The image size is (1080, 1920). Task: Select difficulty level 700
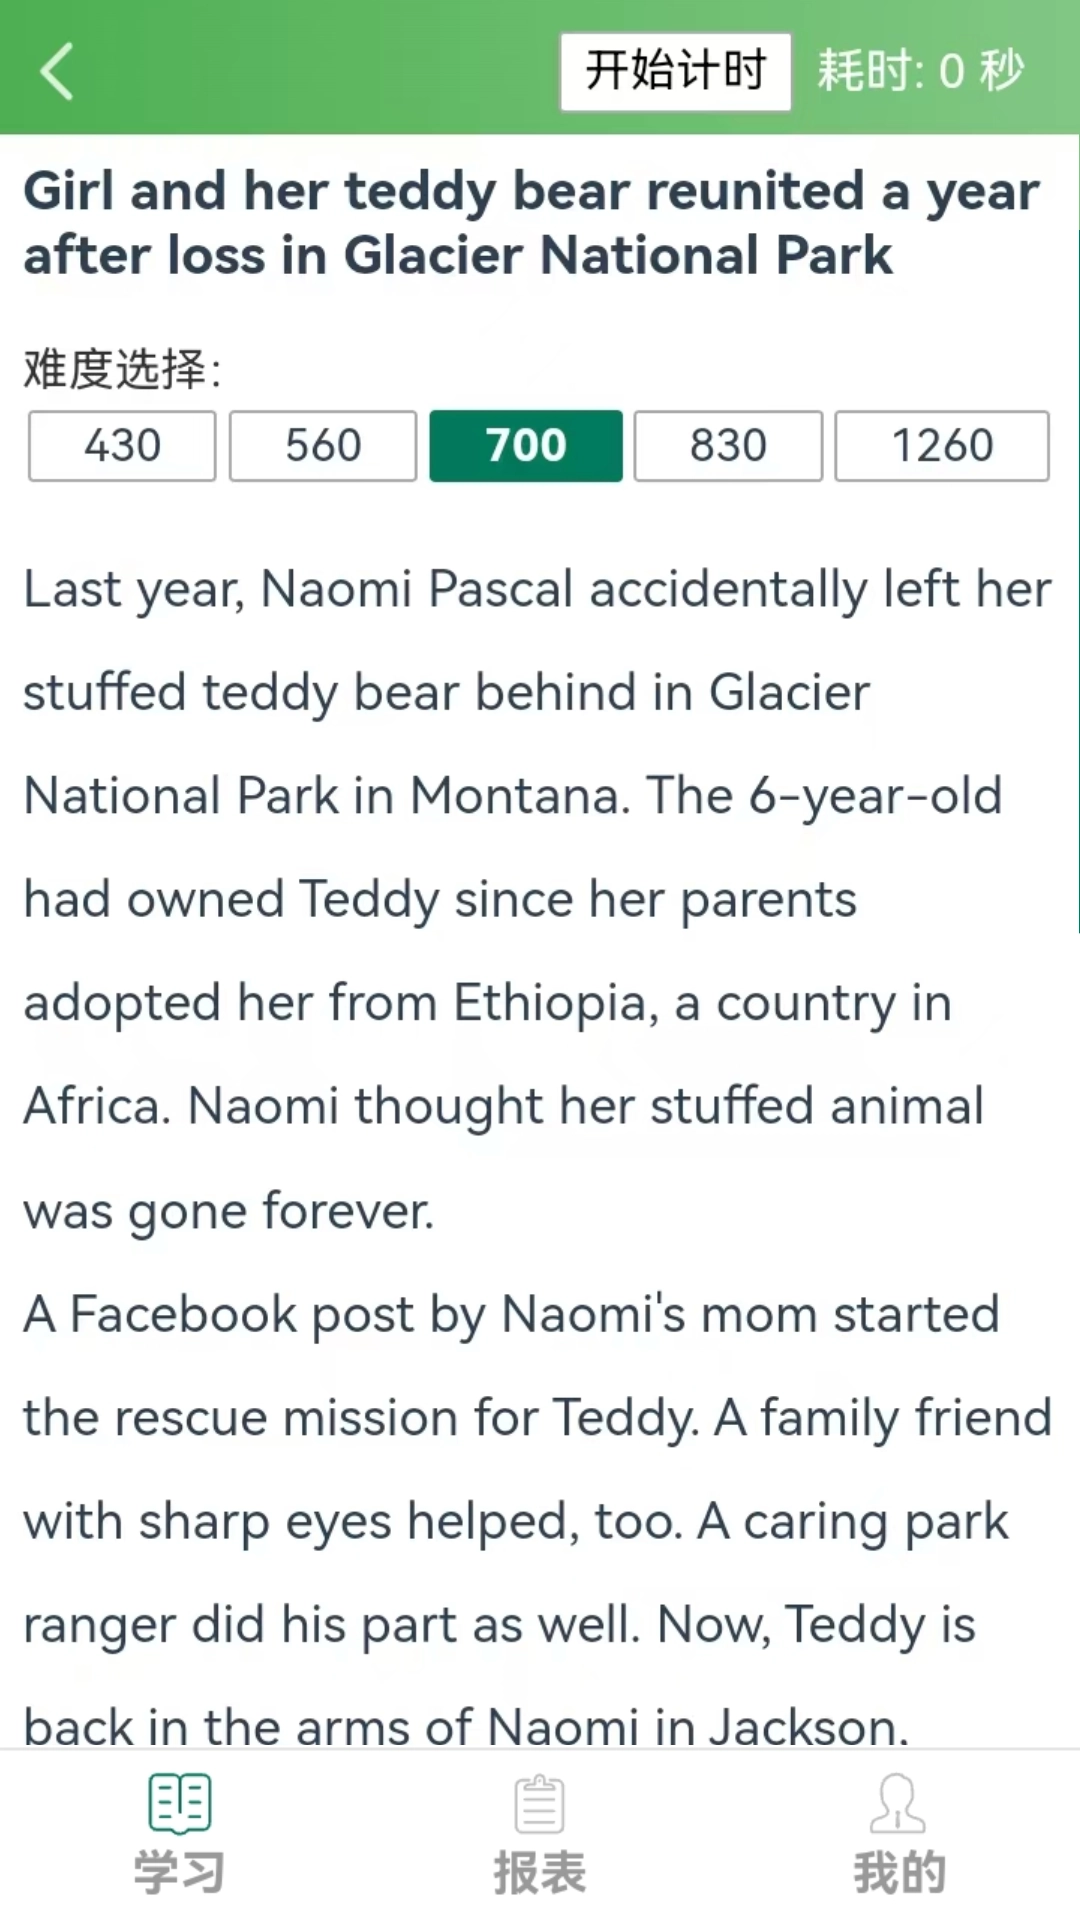(x=526, y=446)
